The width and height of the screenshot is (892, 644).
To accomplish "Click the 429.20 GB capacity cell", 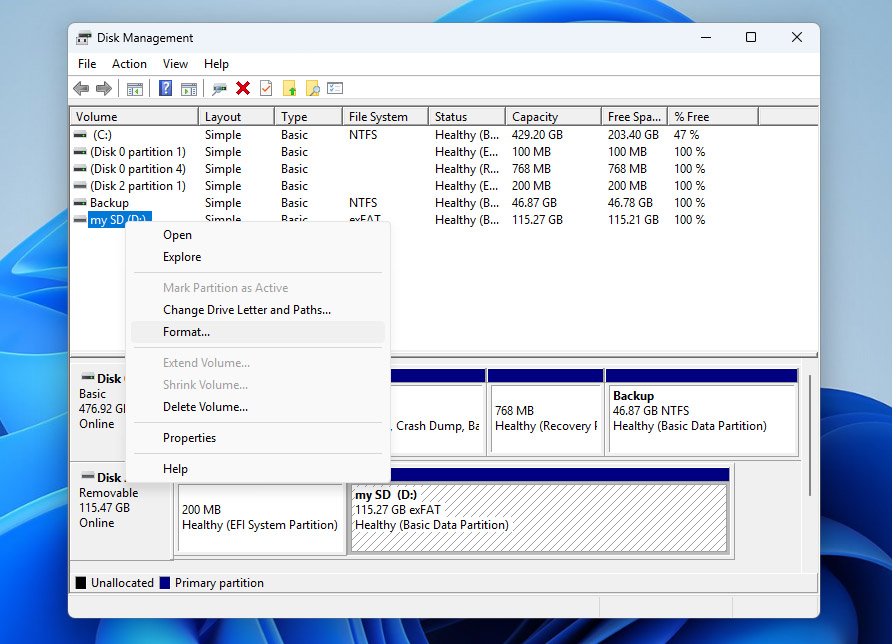I will point(537,135).
